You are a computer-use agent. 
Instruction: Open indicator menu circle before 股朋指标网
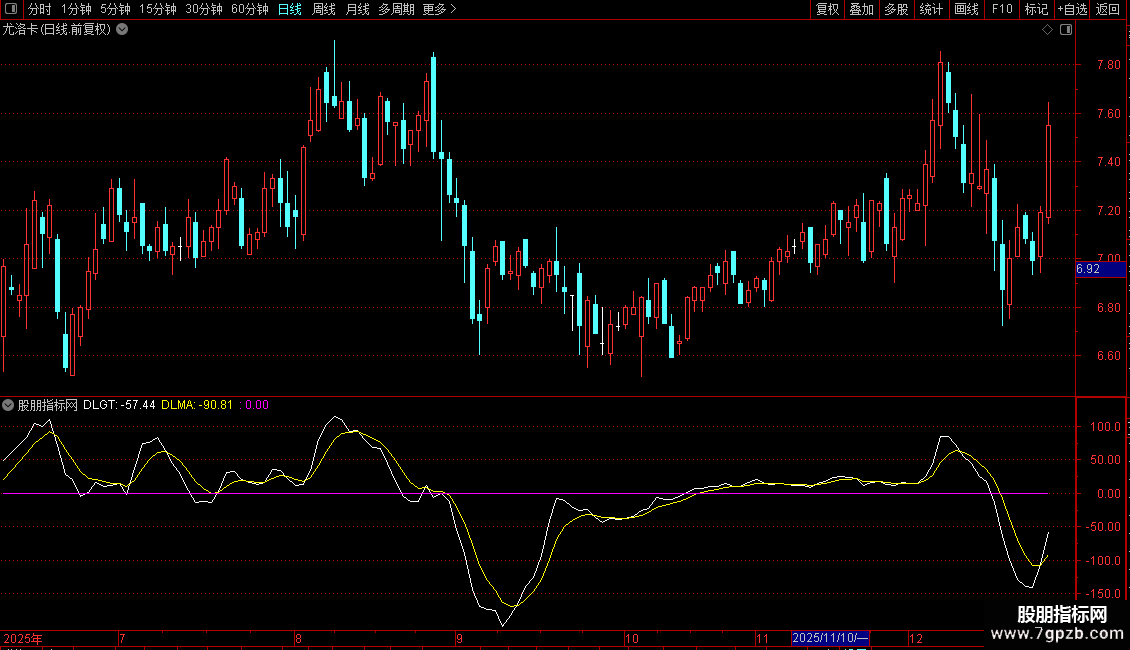pyautogui.click(x=8, y=405)
